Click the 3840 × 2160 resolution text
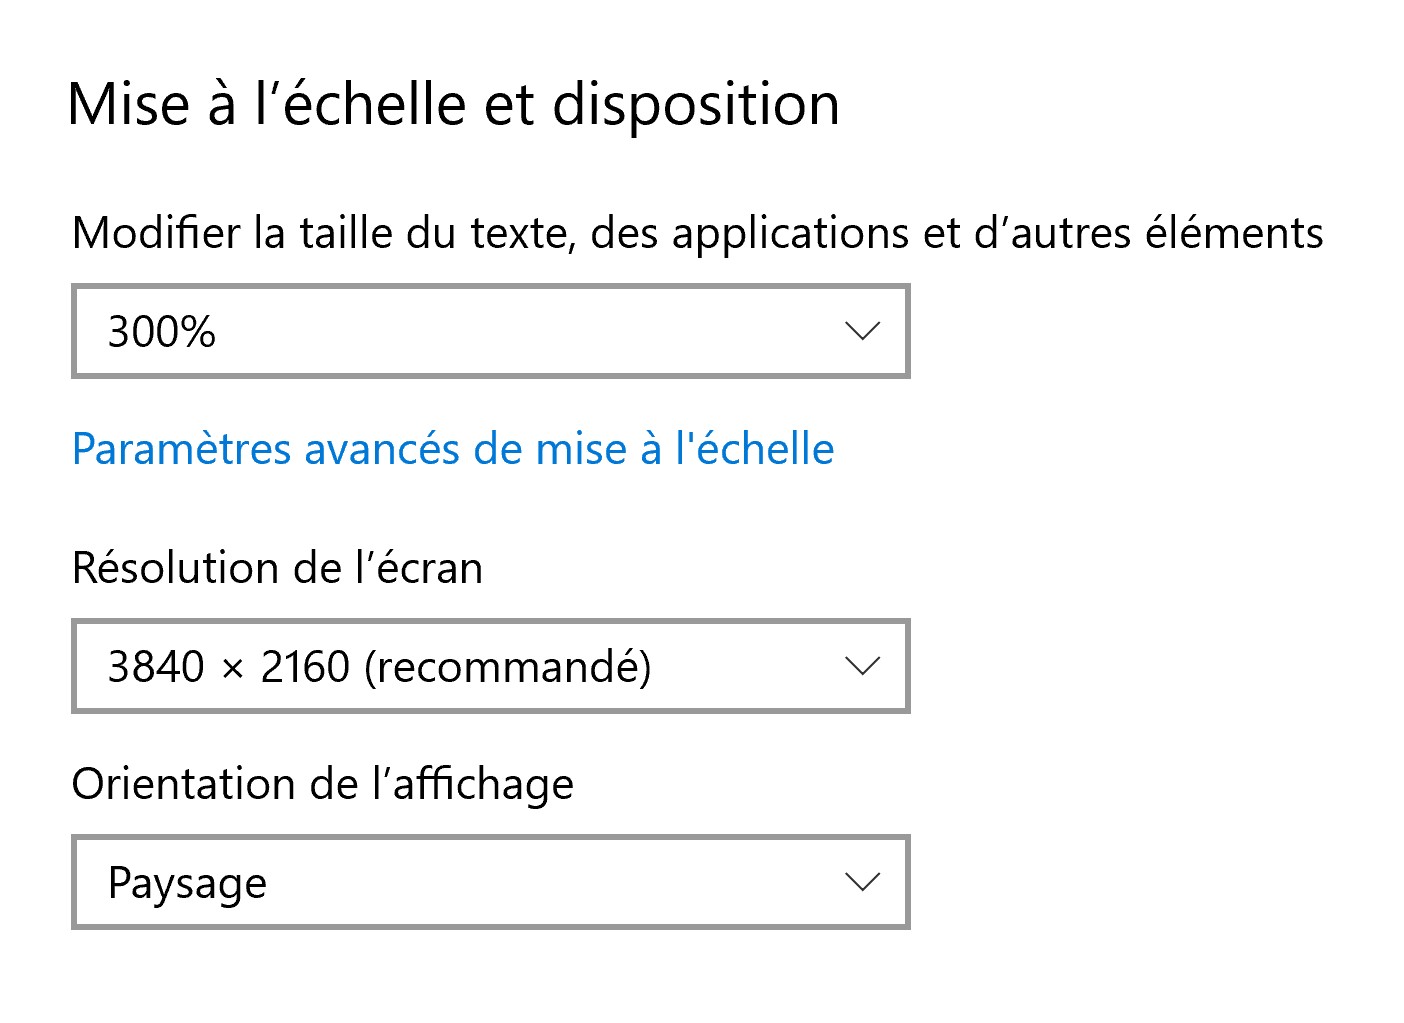Viewport: 1404px width, 1023px height. pyautogui.click(x=229, y=667)
